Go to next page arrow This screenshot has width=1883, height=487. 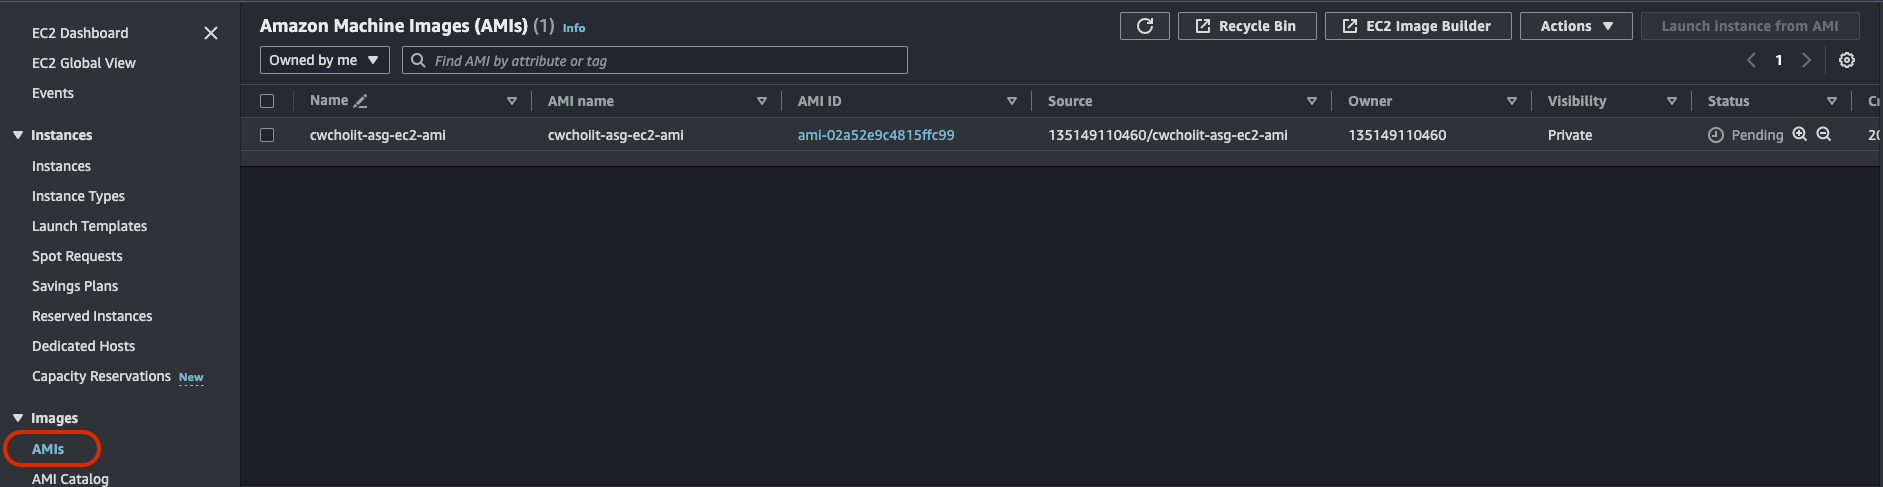[x=1806, y=60]
